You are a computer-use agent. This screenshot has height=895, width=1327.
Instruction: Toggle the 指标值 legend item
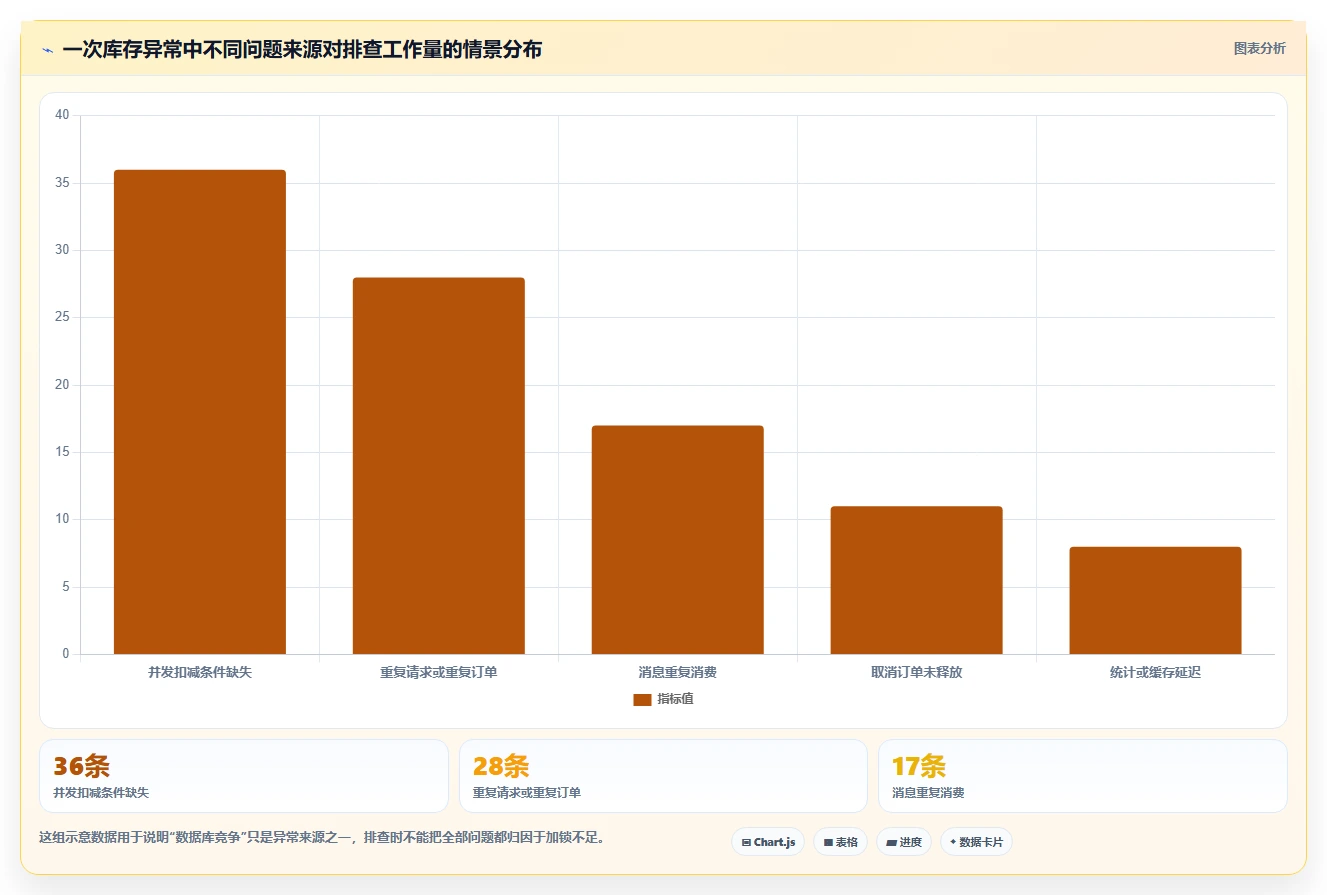click(x=663, y=699)
